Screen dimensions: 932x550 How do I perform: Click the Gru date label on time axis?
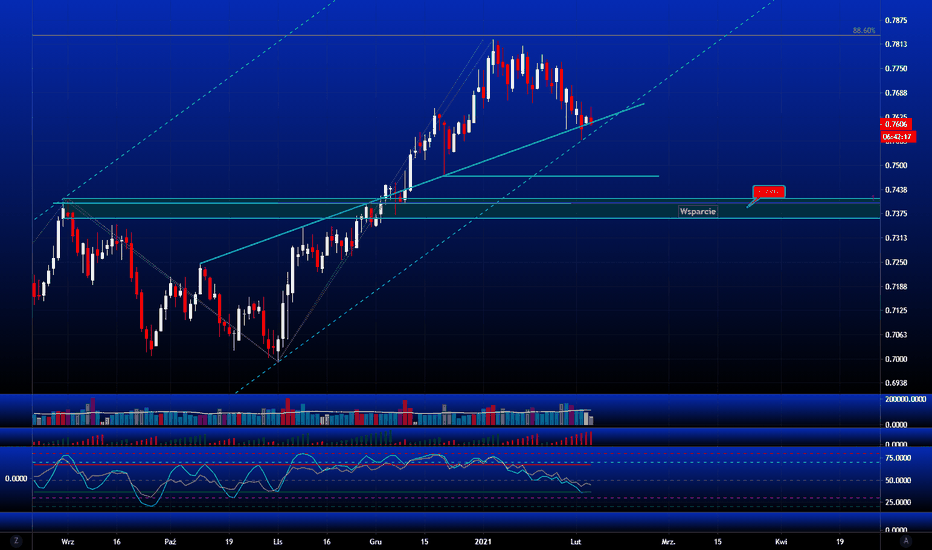point(375,542)
